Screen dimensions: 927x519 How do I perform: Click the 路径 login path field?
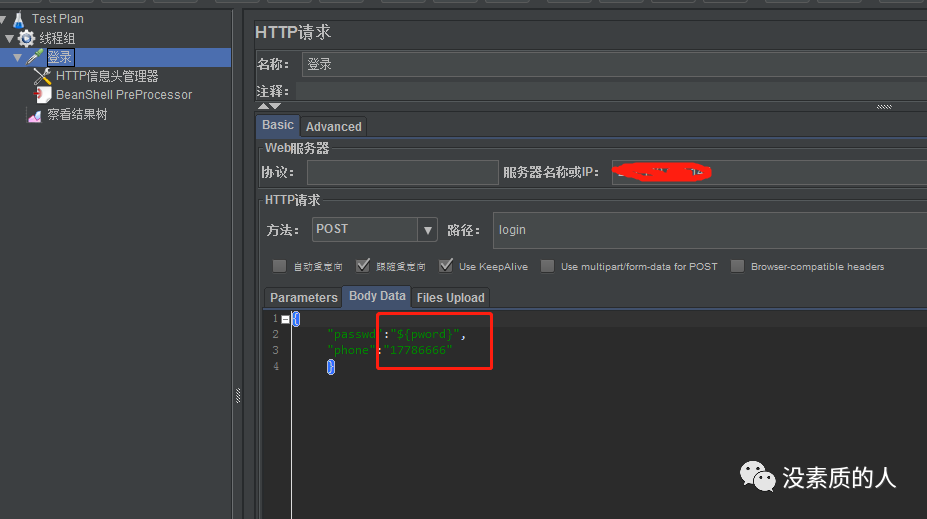click(x=710, y=230)
